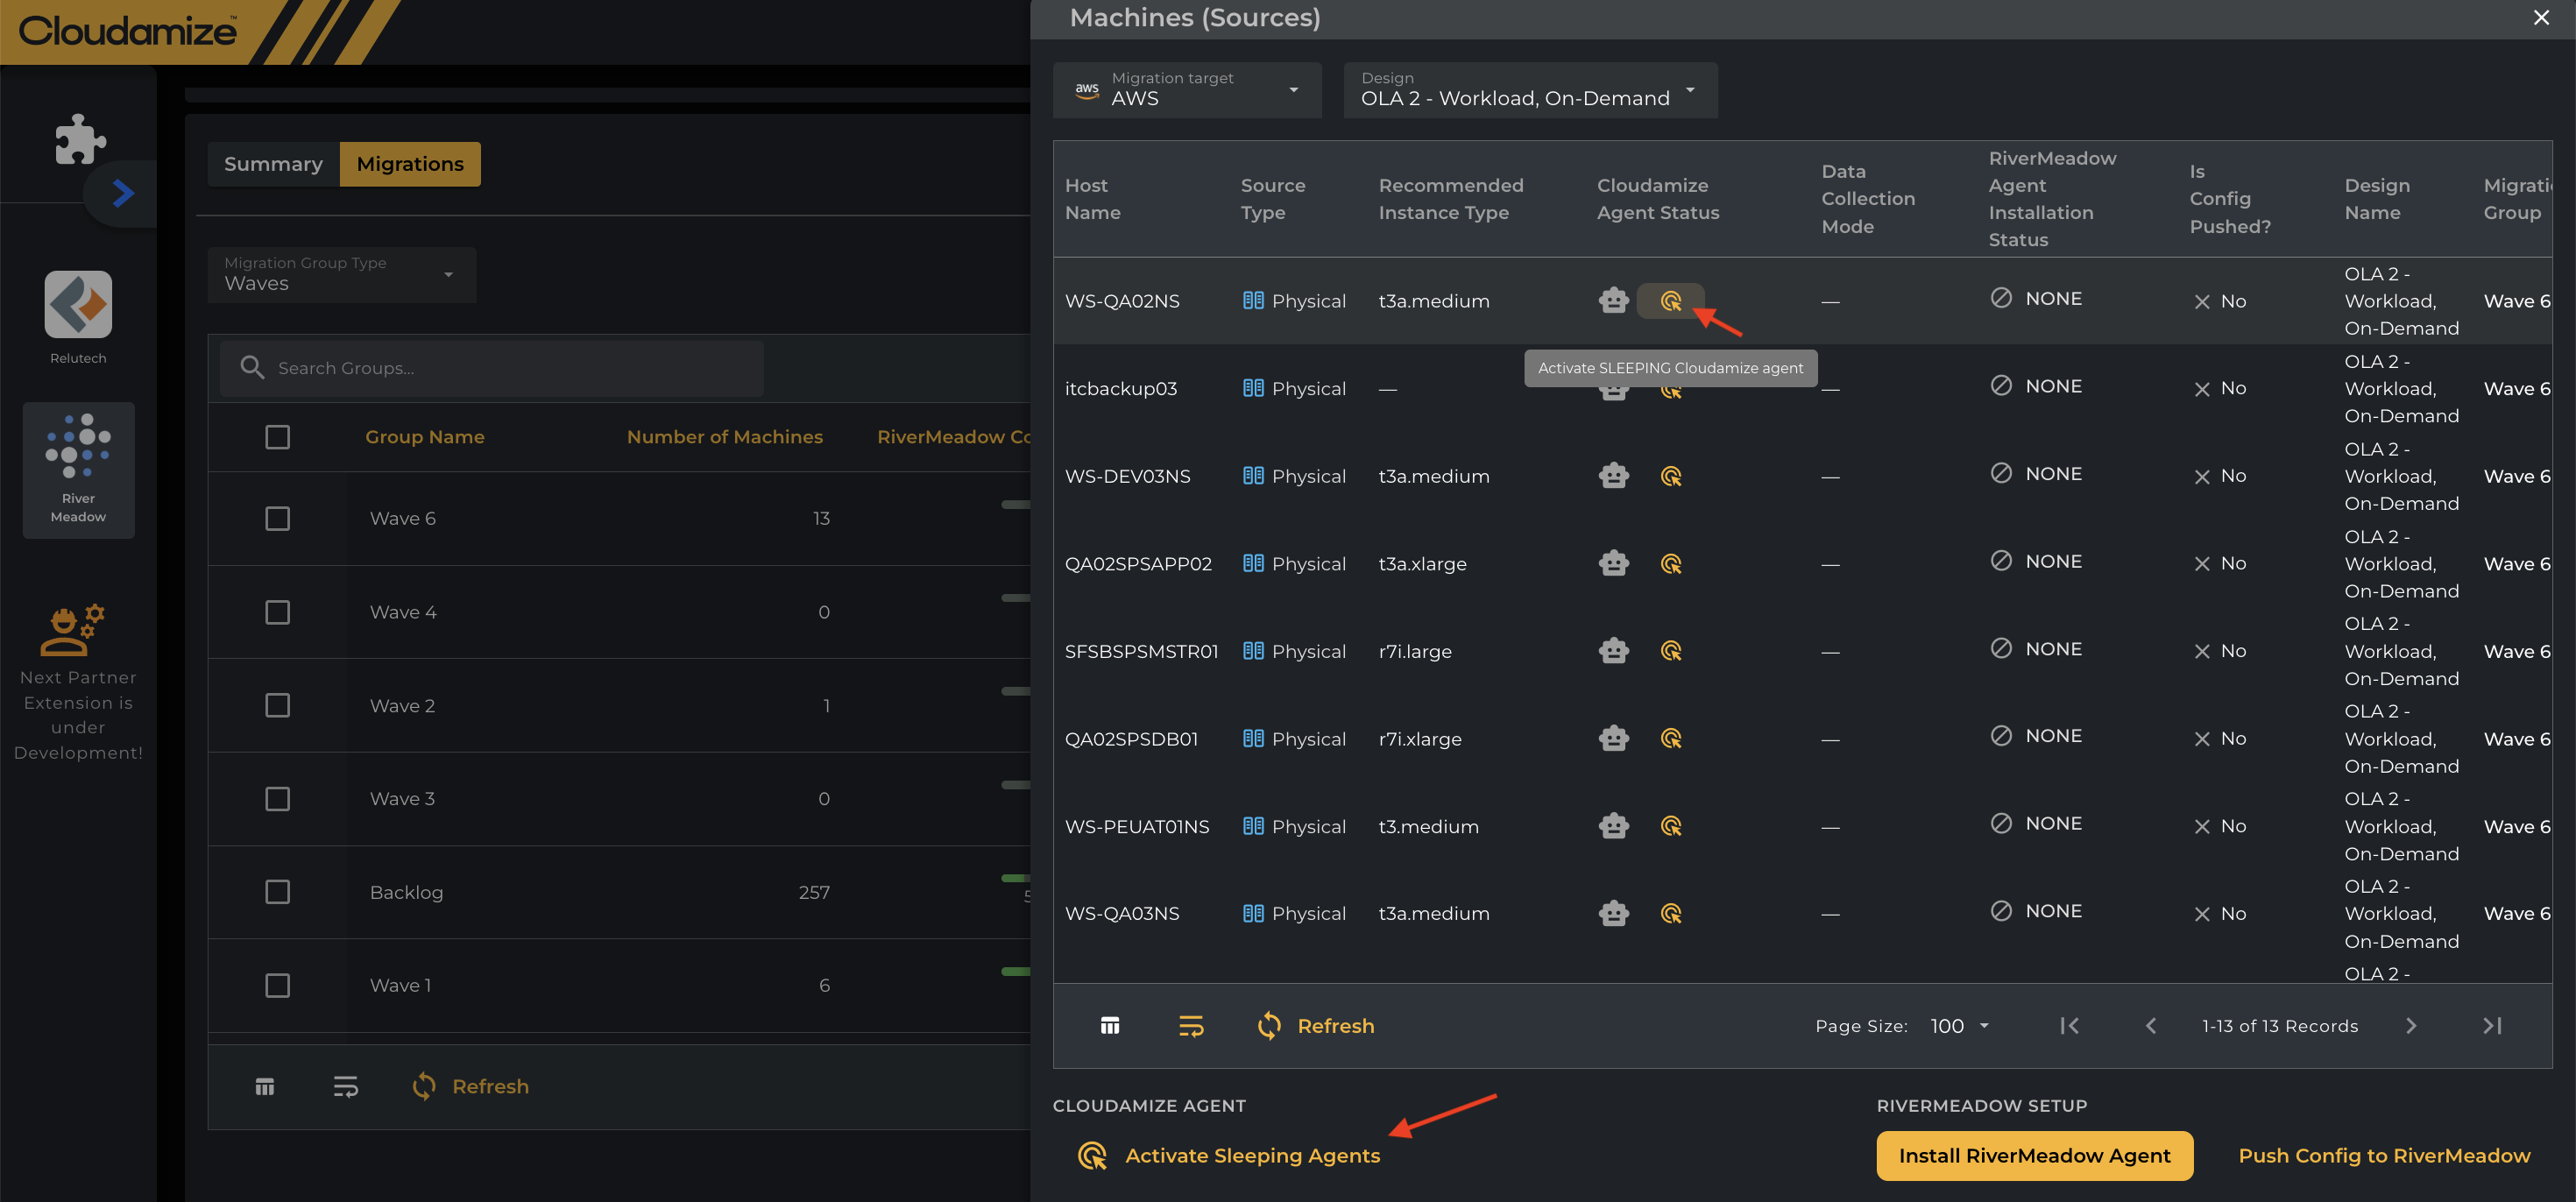2576x1202 pixels.
Task: Click Activate Sleeping Agents link
Action: coord(1230,1156)
